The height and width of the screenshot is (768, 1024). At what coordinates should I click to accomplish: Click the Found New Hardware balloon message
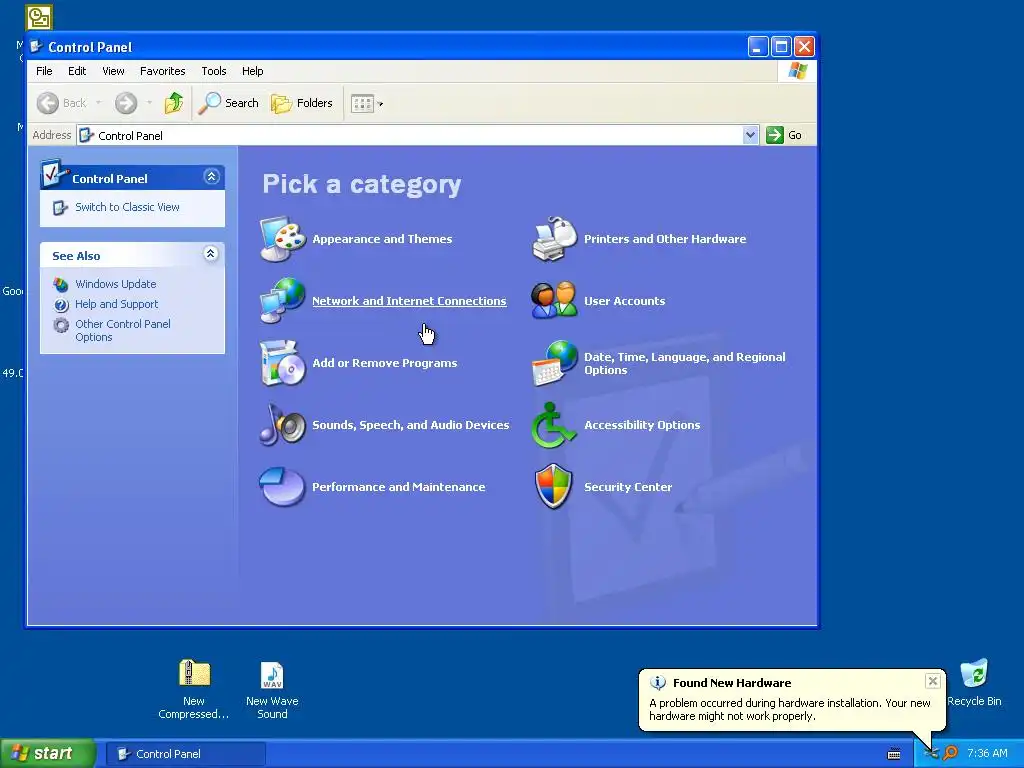(x=790, y=710)
